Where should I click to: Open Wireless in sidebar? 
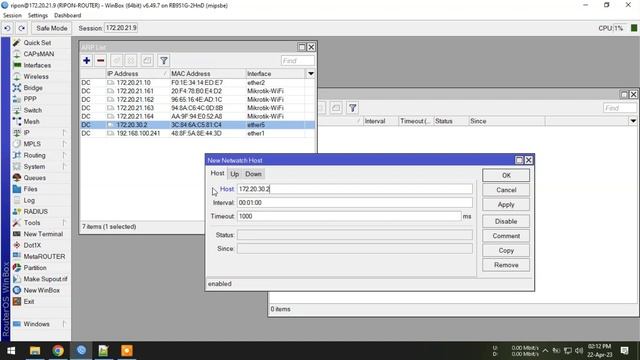coord(36,76)
